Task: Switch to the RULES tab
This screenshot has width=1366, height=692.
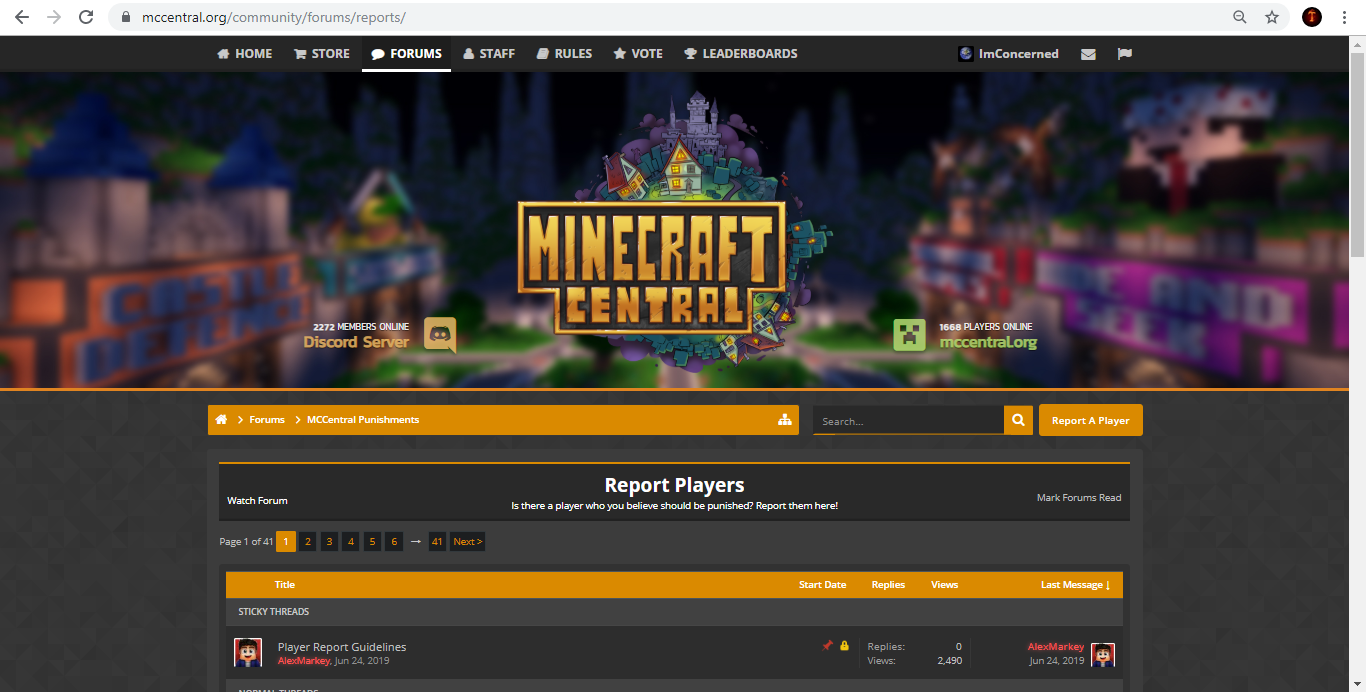Action: coord(564,53)
